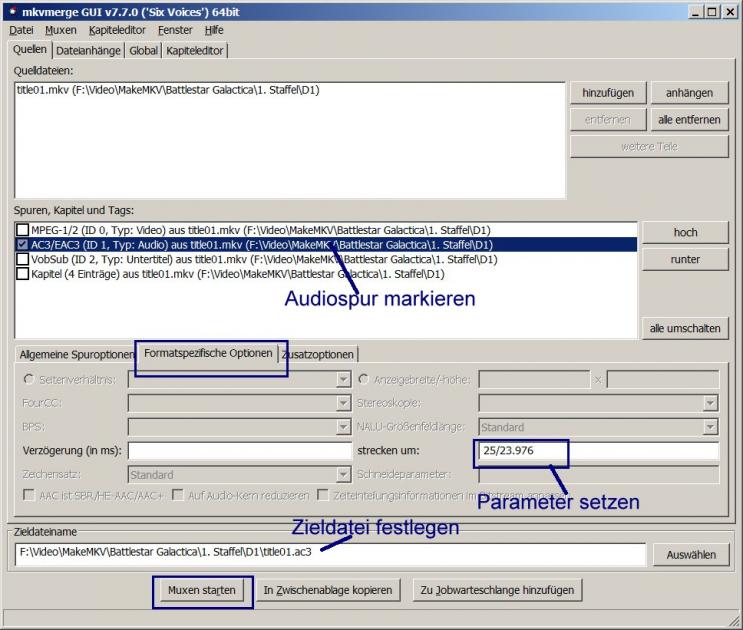Select the VobSub (ID 2) track row text
Screen dimensions: 743x630
pos(264,260)
